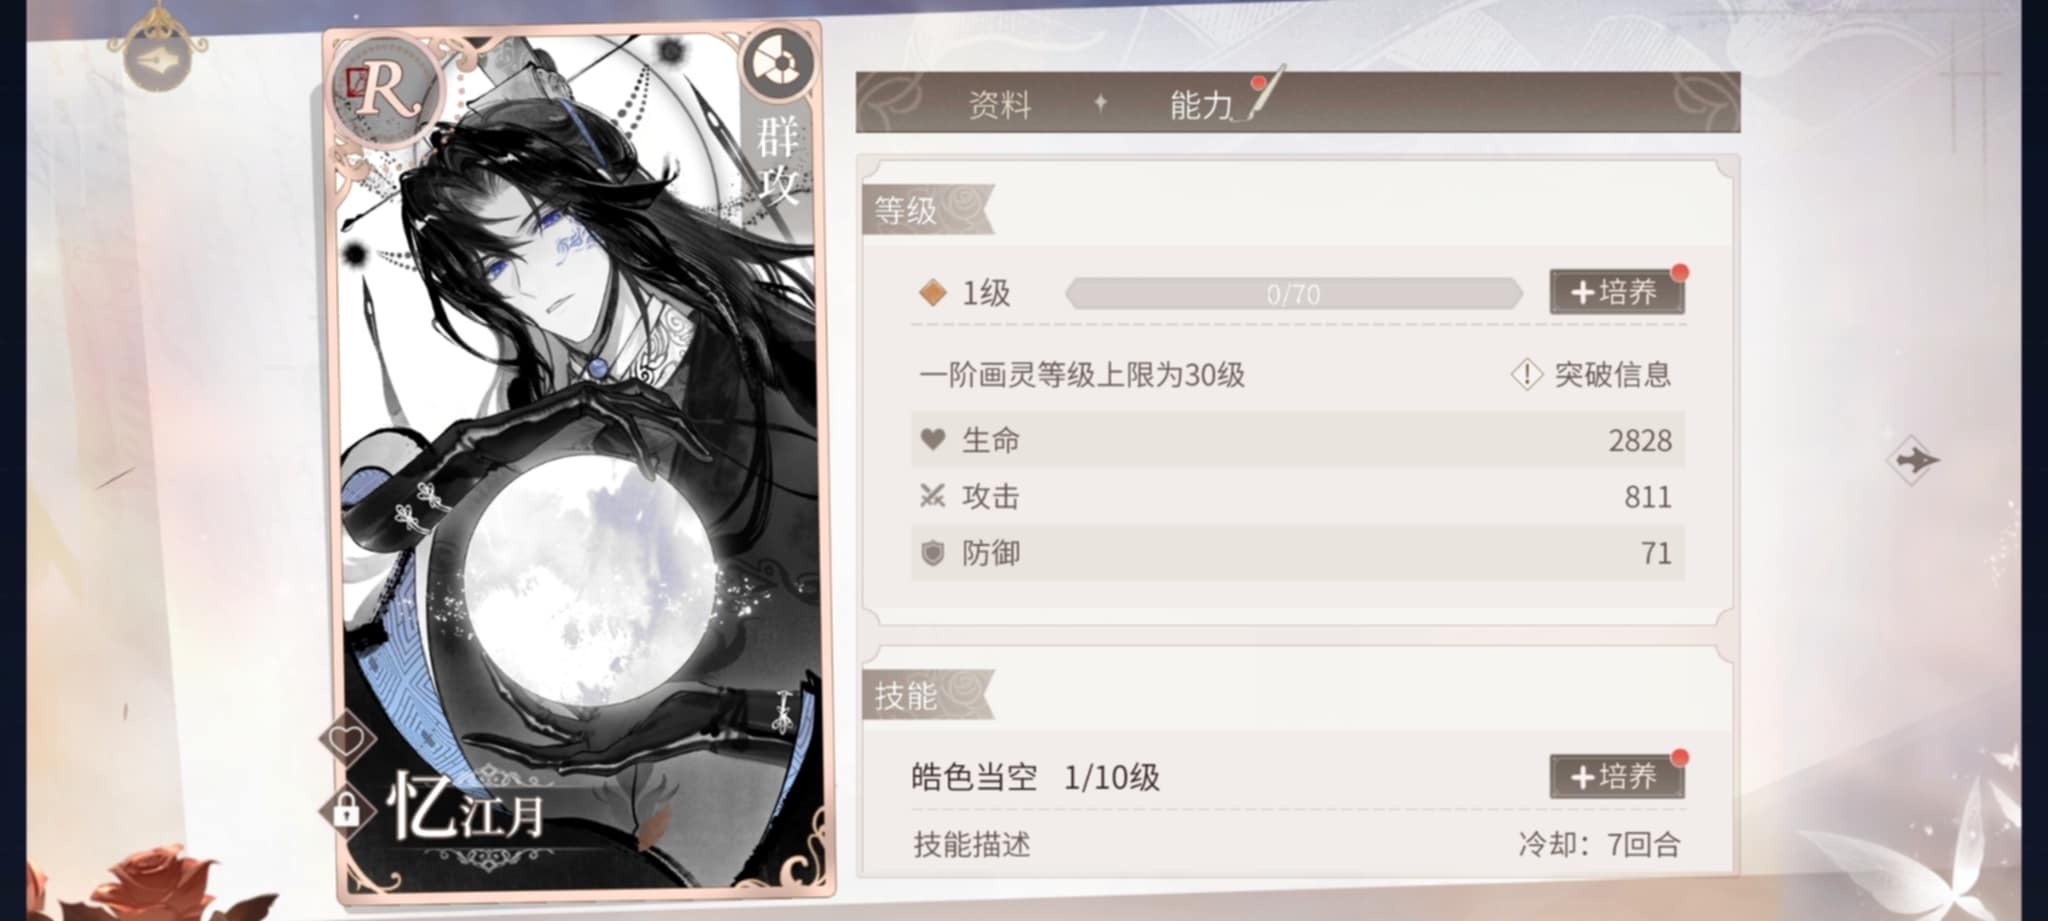Click the 培养 button for skill 皓色当空

[1616, 776]
